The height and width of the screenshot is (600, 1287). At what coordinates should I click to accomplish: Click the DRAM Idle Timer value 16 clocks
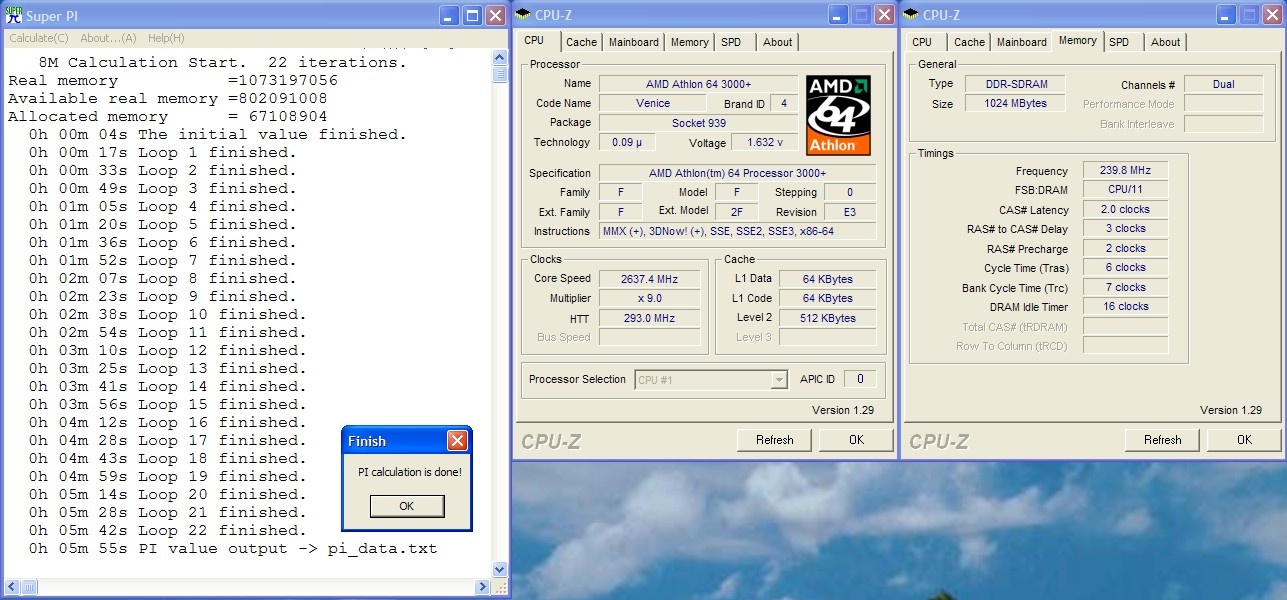click(1125, 307)
